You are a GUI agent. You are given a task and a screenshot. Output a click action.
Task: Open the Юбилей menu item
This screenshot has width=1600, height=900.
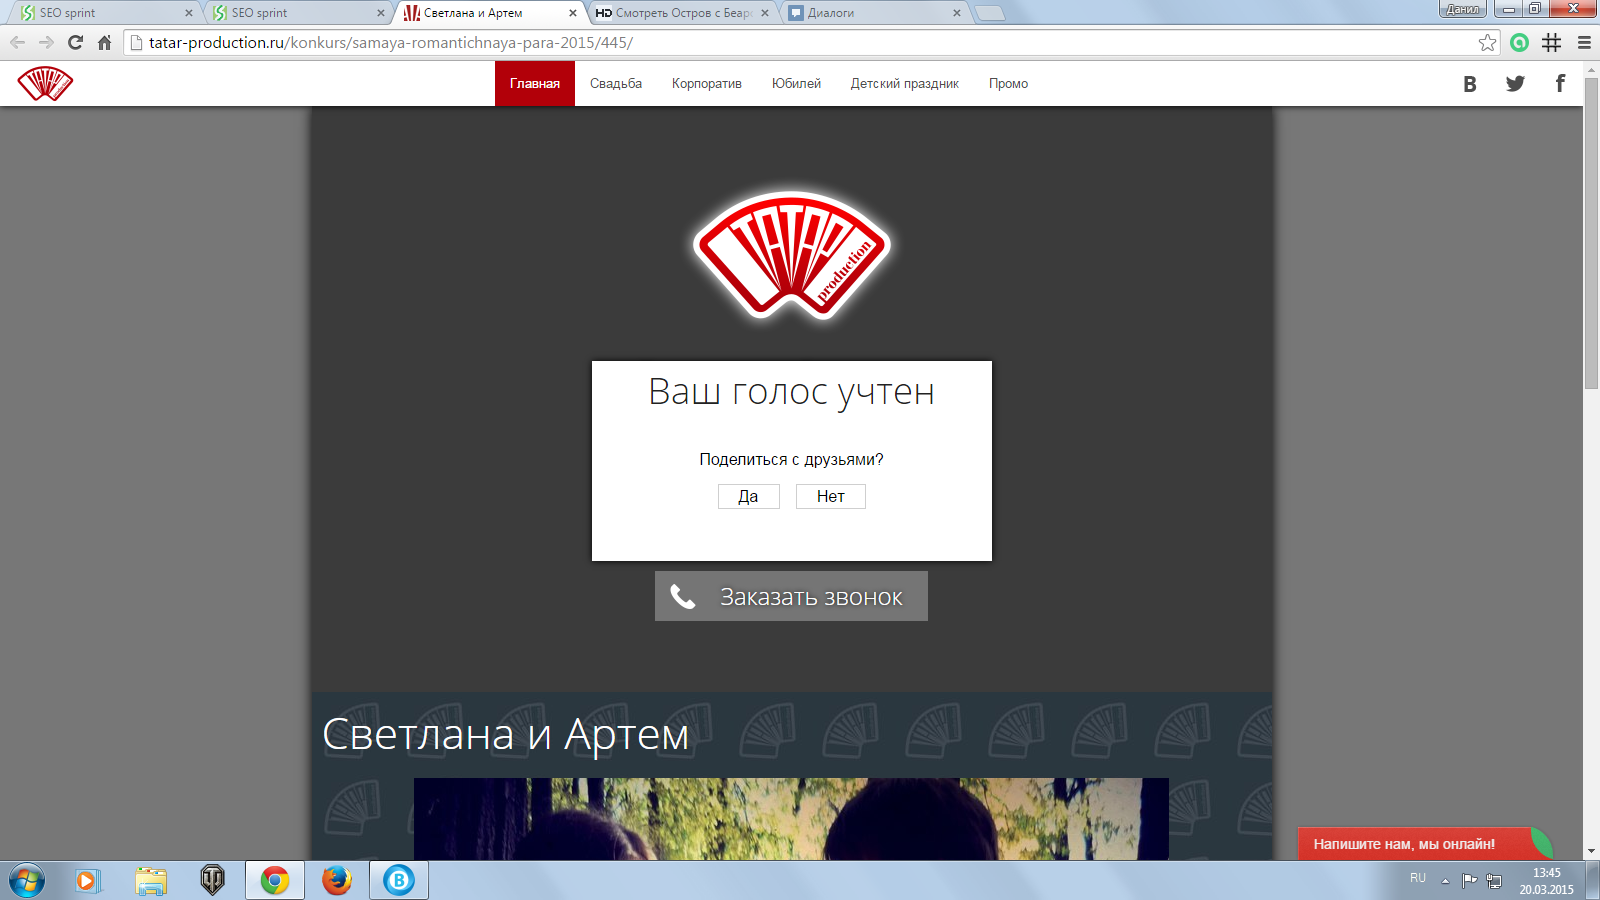click(x=796, y=83)
